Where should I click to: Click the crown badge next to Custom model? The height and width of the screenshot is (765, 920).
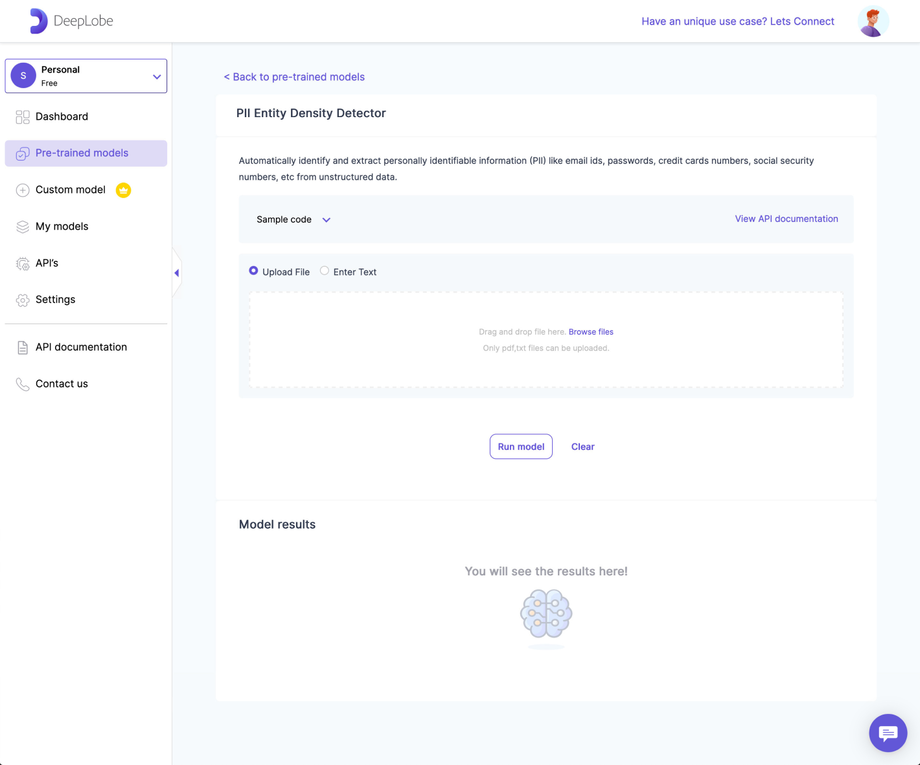click(x=123, y=190)
